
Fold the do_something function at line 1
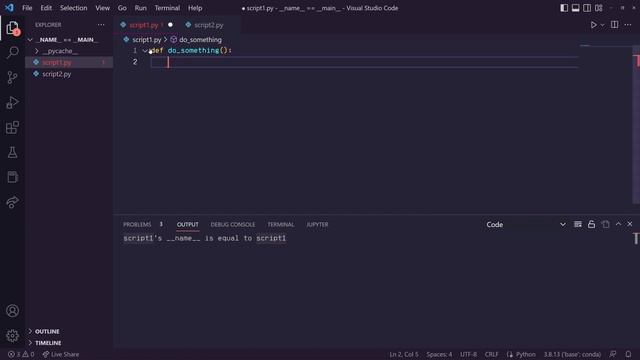145,51
